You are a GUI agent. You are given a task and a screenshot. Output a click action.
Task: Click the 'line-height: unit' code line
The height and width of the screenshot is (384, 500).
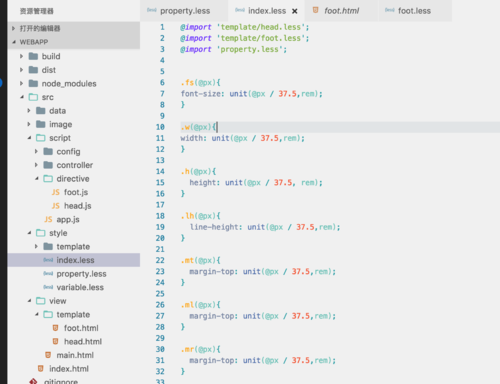pyautogui.click(x=265, y=227)
